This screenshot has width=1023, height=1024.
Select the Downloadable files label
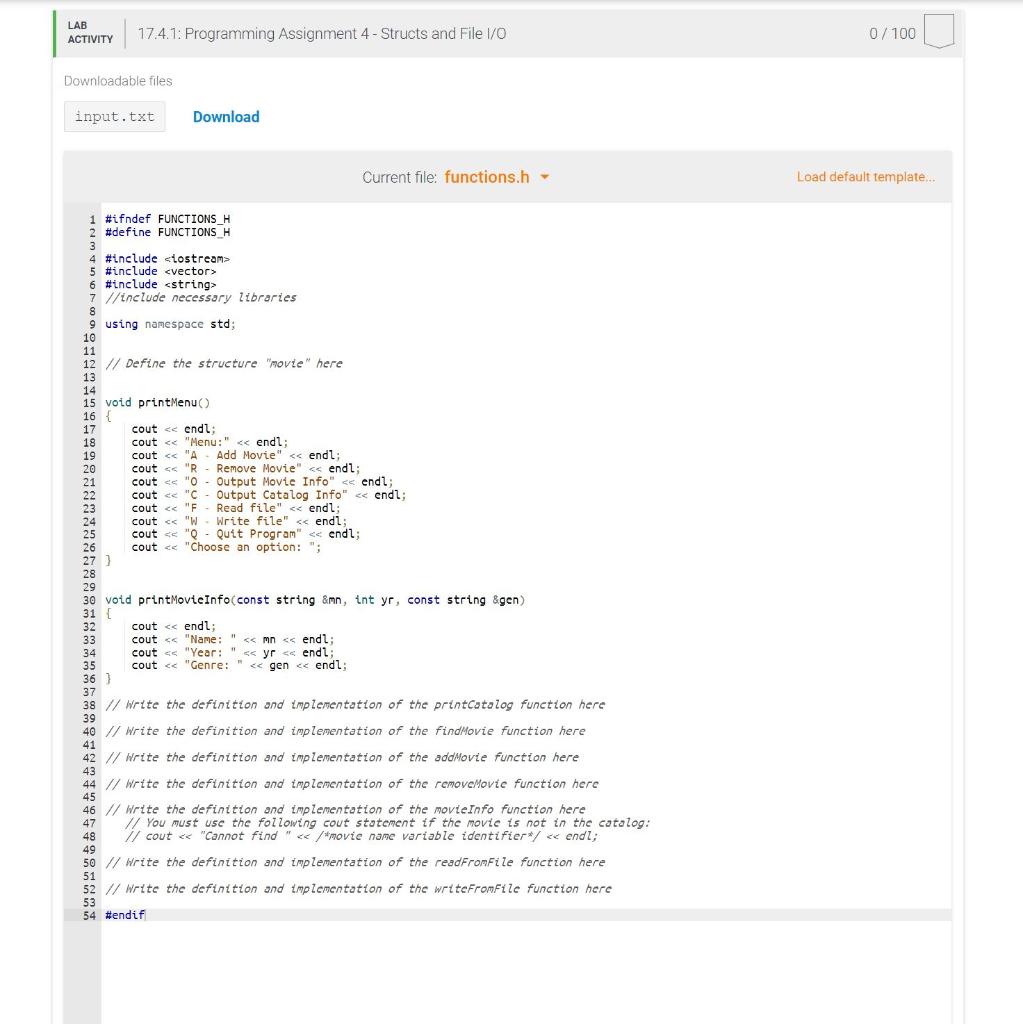[116, 81]
